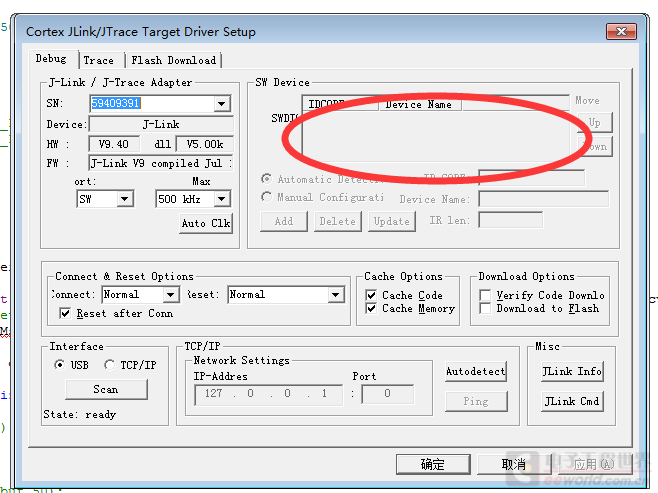
Task: Click the FW J-Link V9 compiled field
Action: [x=161, y=163]
